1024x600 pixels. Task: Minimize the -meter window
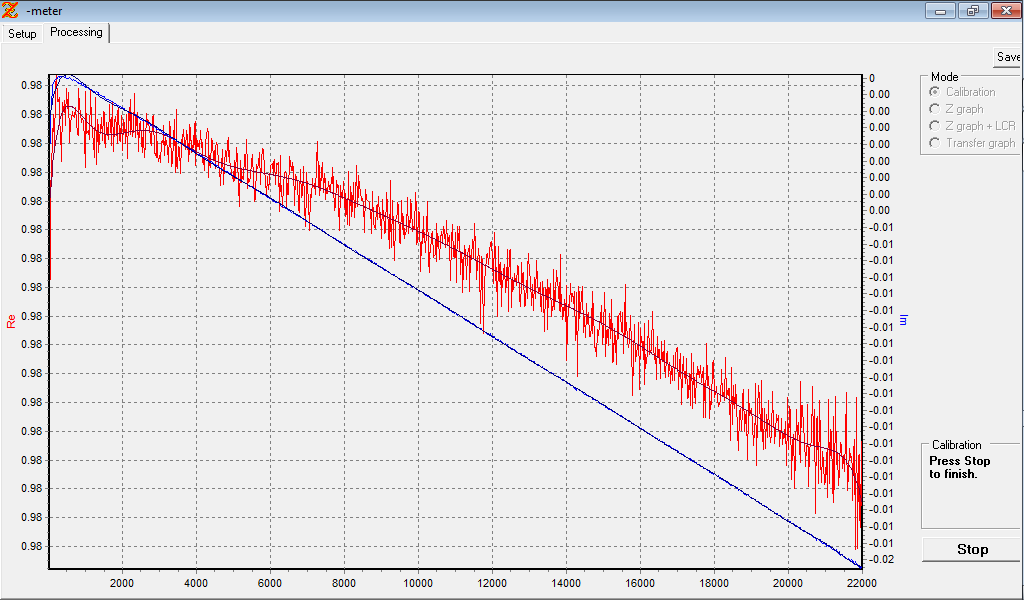point(939,11)
